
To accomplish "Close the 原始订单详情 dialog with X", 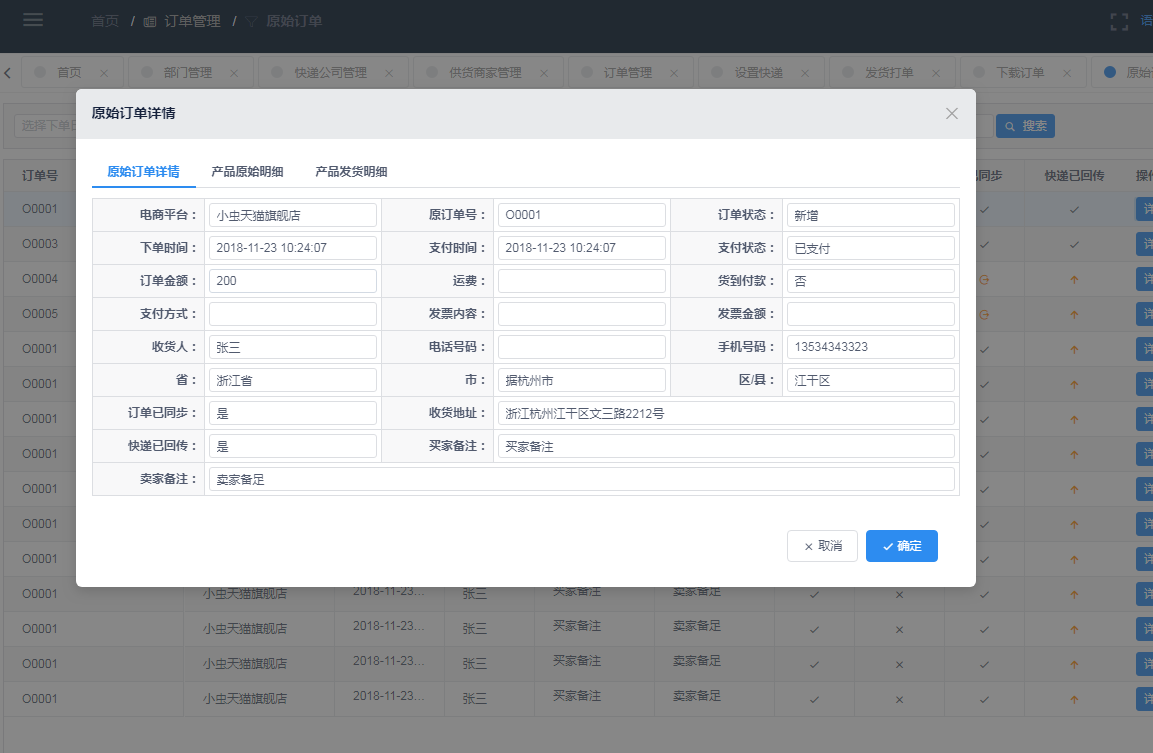I will 952,113.
